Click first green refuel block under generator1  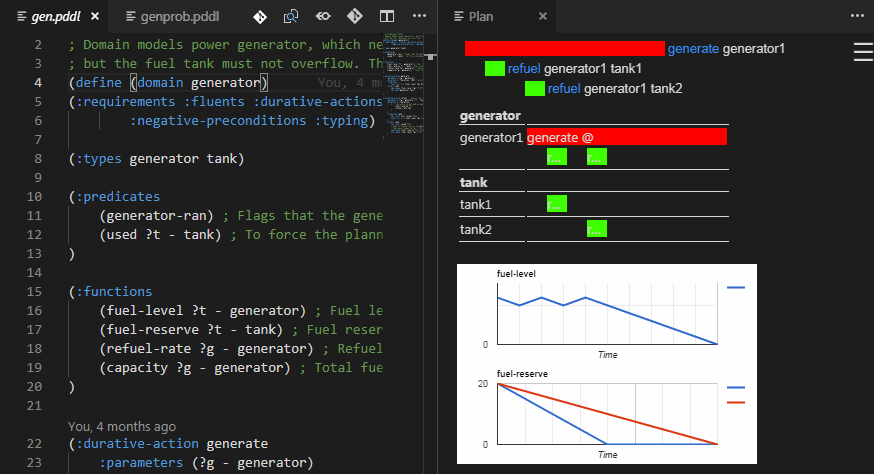tap(557, 157)
